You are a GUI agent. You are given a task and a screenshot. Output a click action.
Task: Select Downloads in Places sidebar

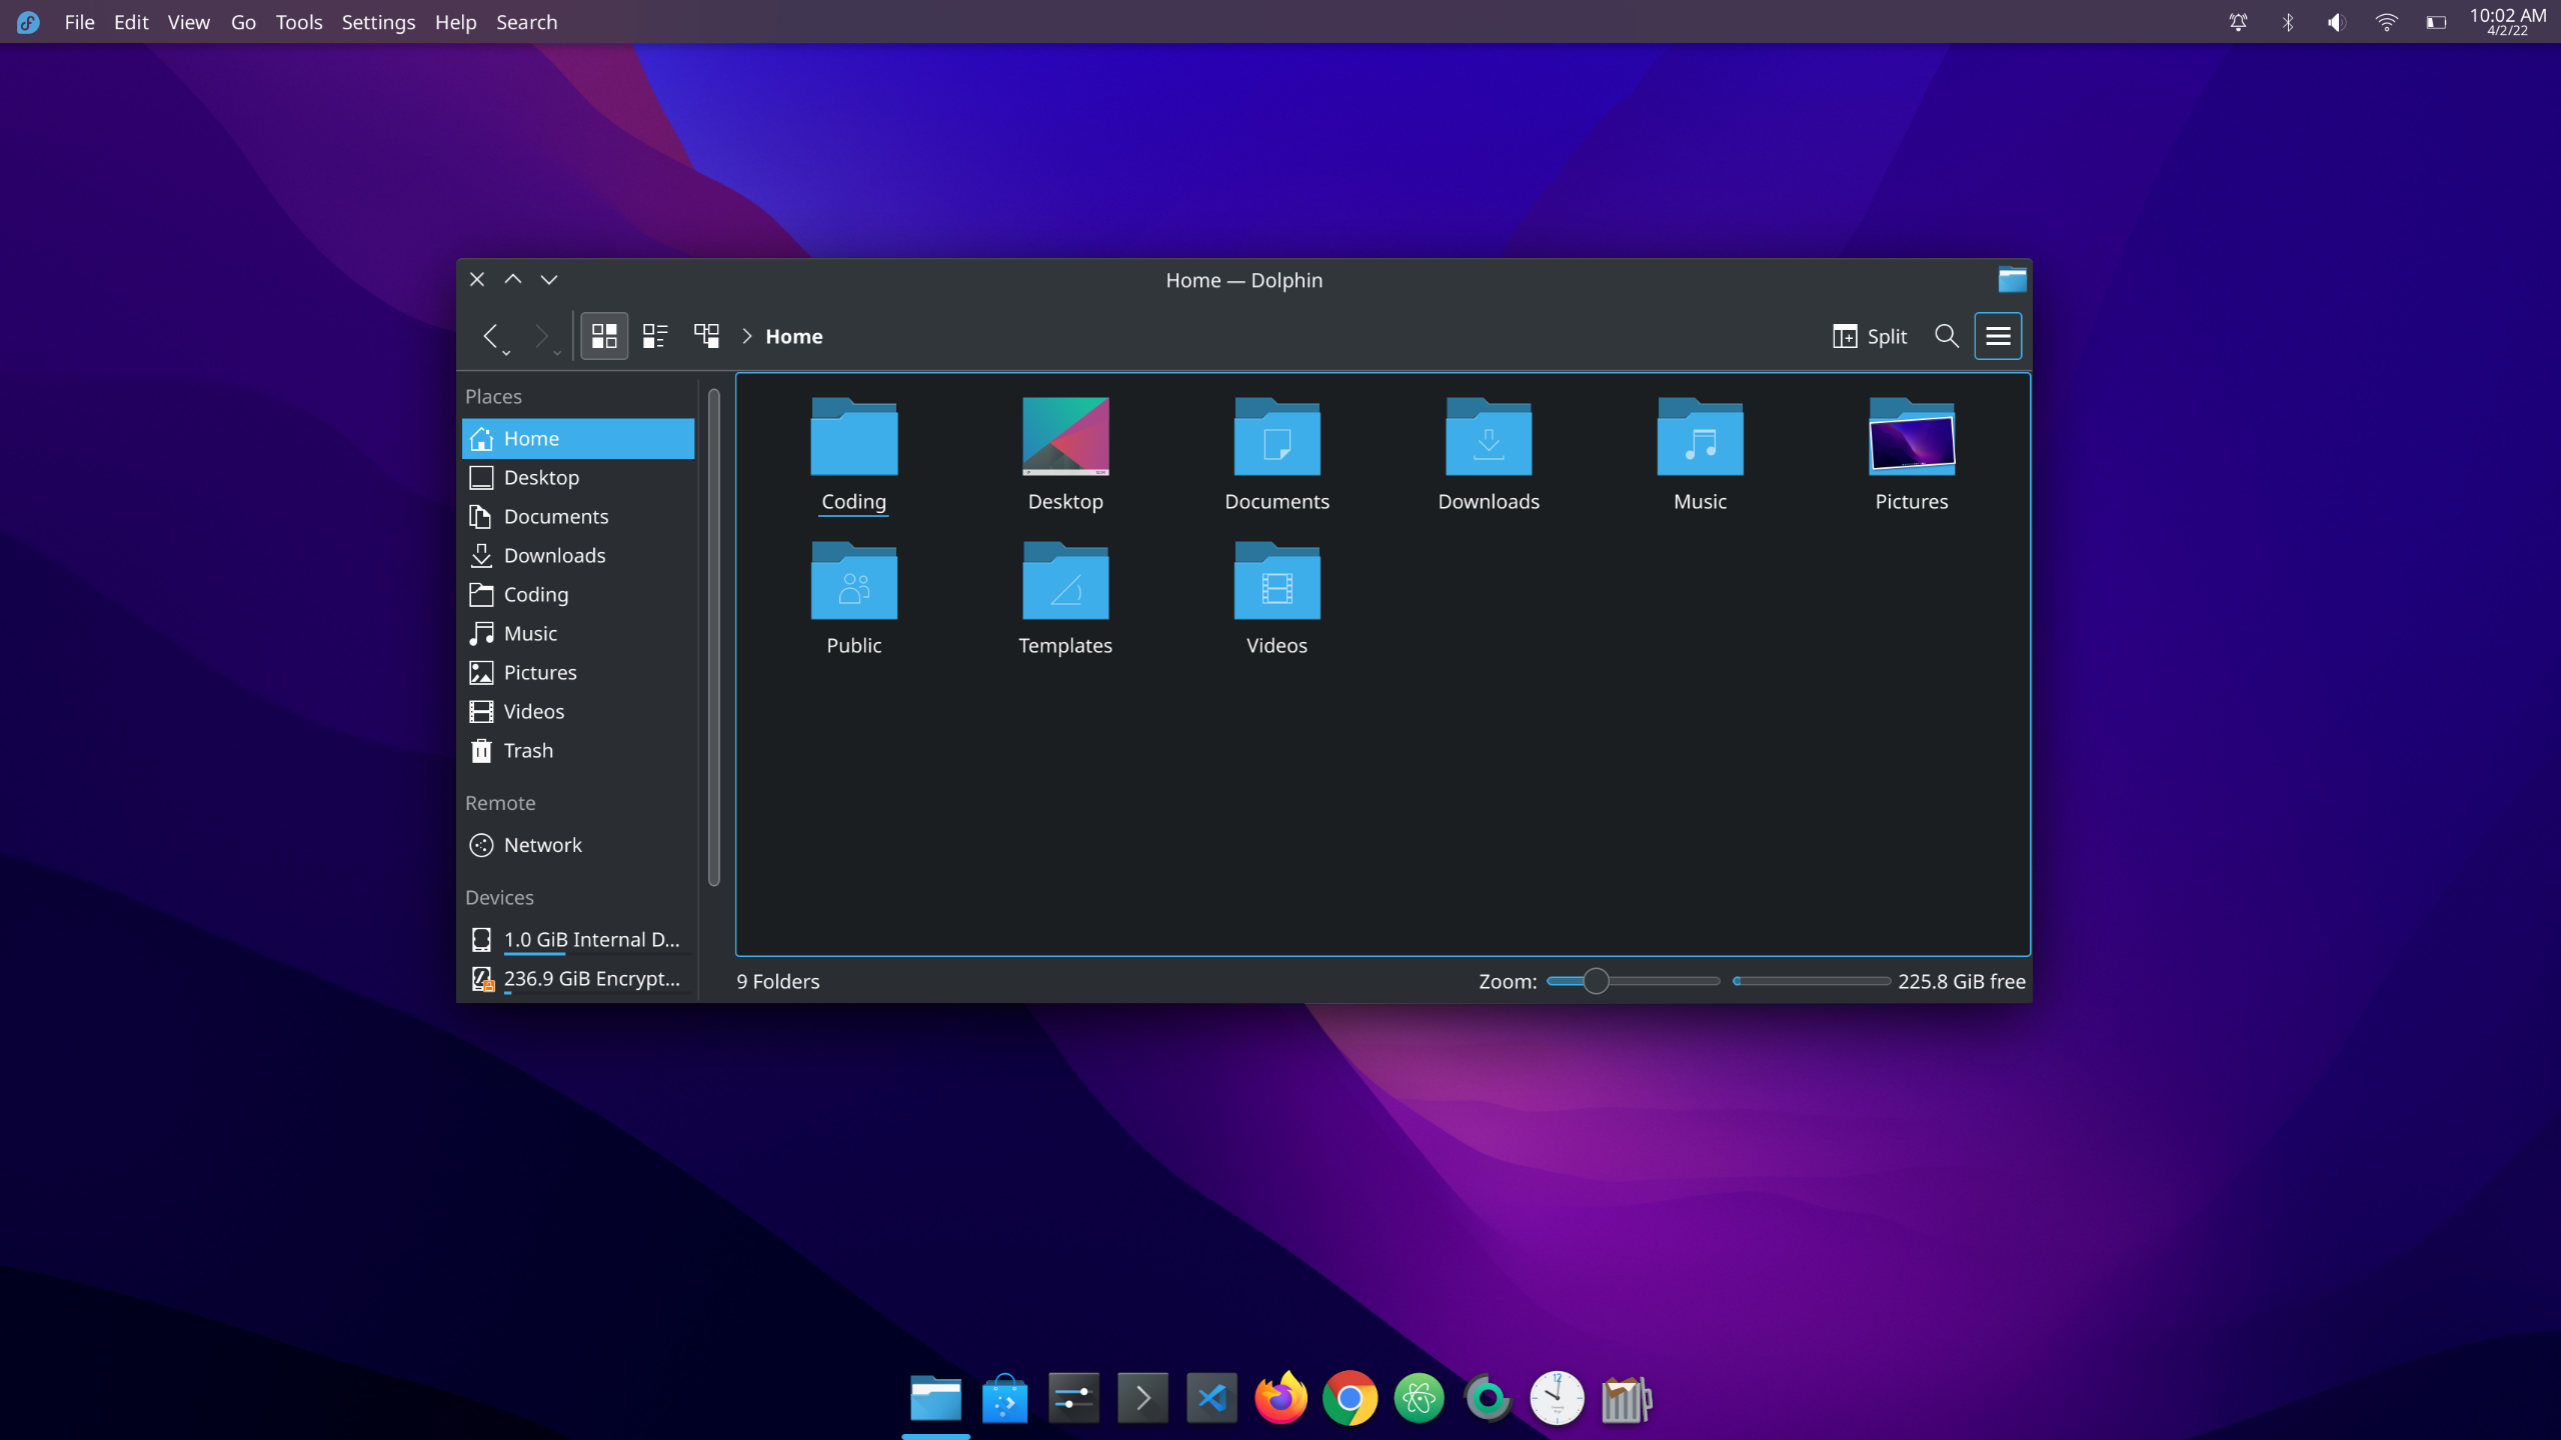pos(578,555)
